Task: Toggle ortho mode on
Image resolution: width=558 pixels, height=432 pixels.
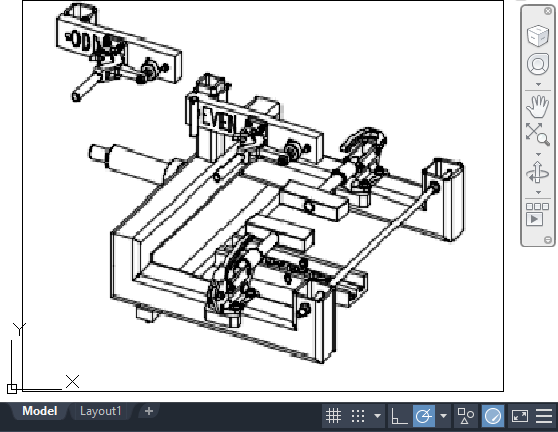Action: point(399,416)
